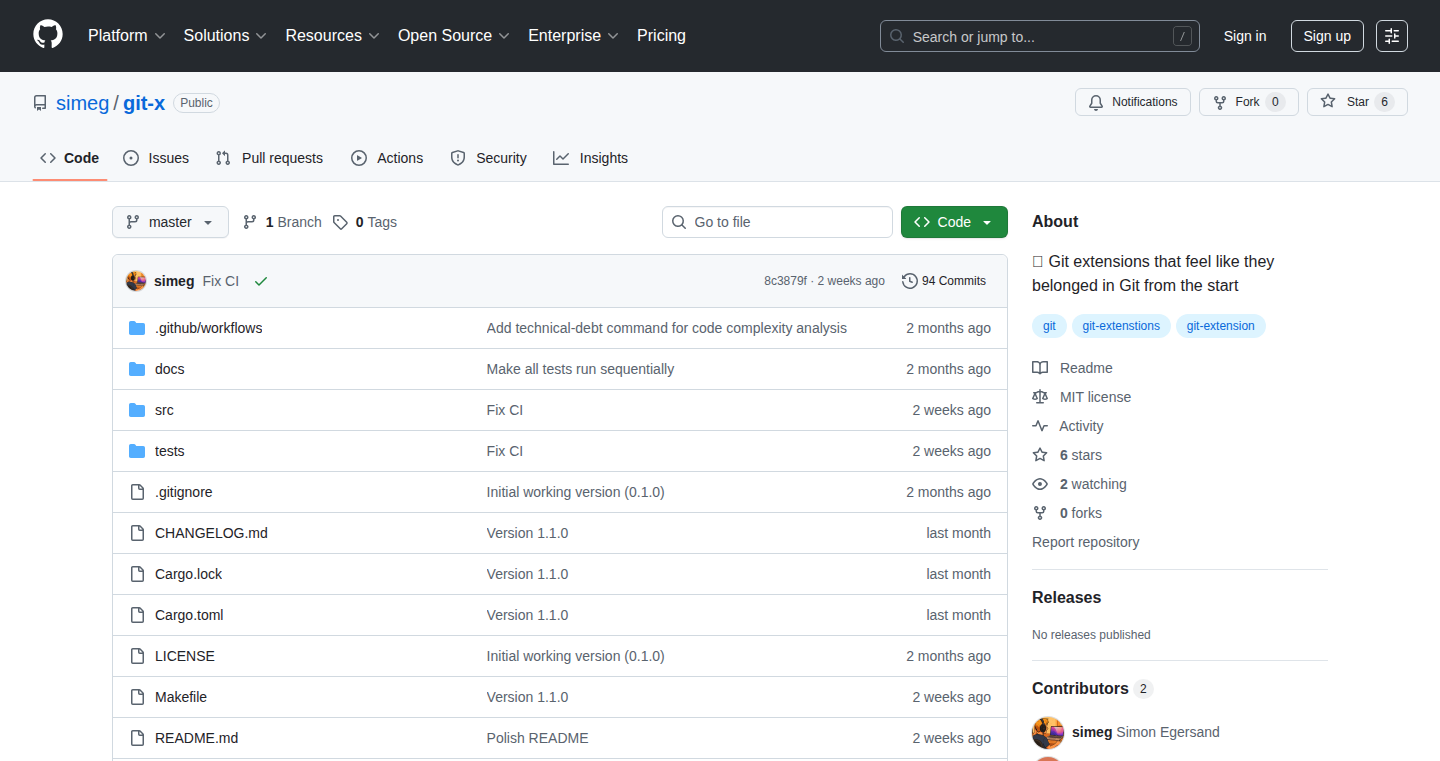Screen dimensions: 1440x761
Task: Open the CHANGELOG.md file
Action: [x=211, y=533]
